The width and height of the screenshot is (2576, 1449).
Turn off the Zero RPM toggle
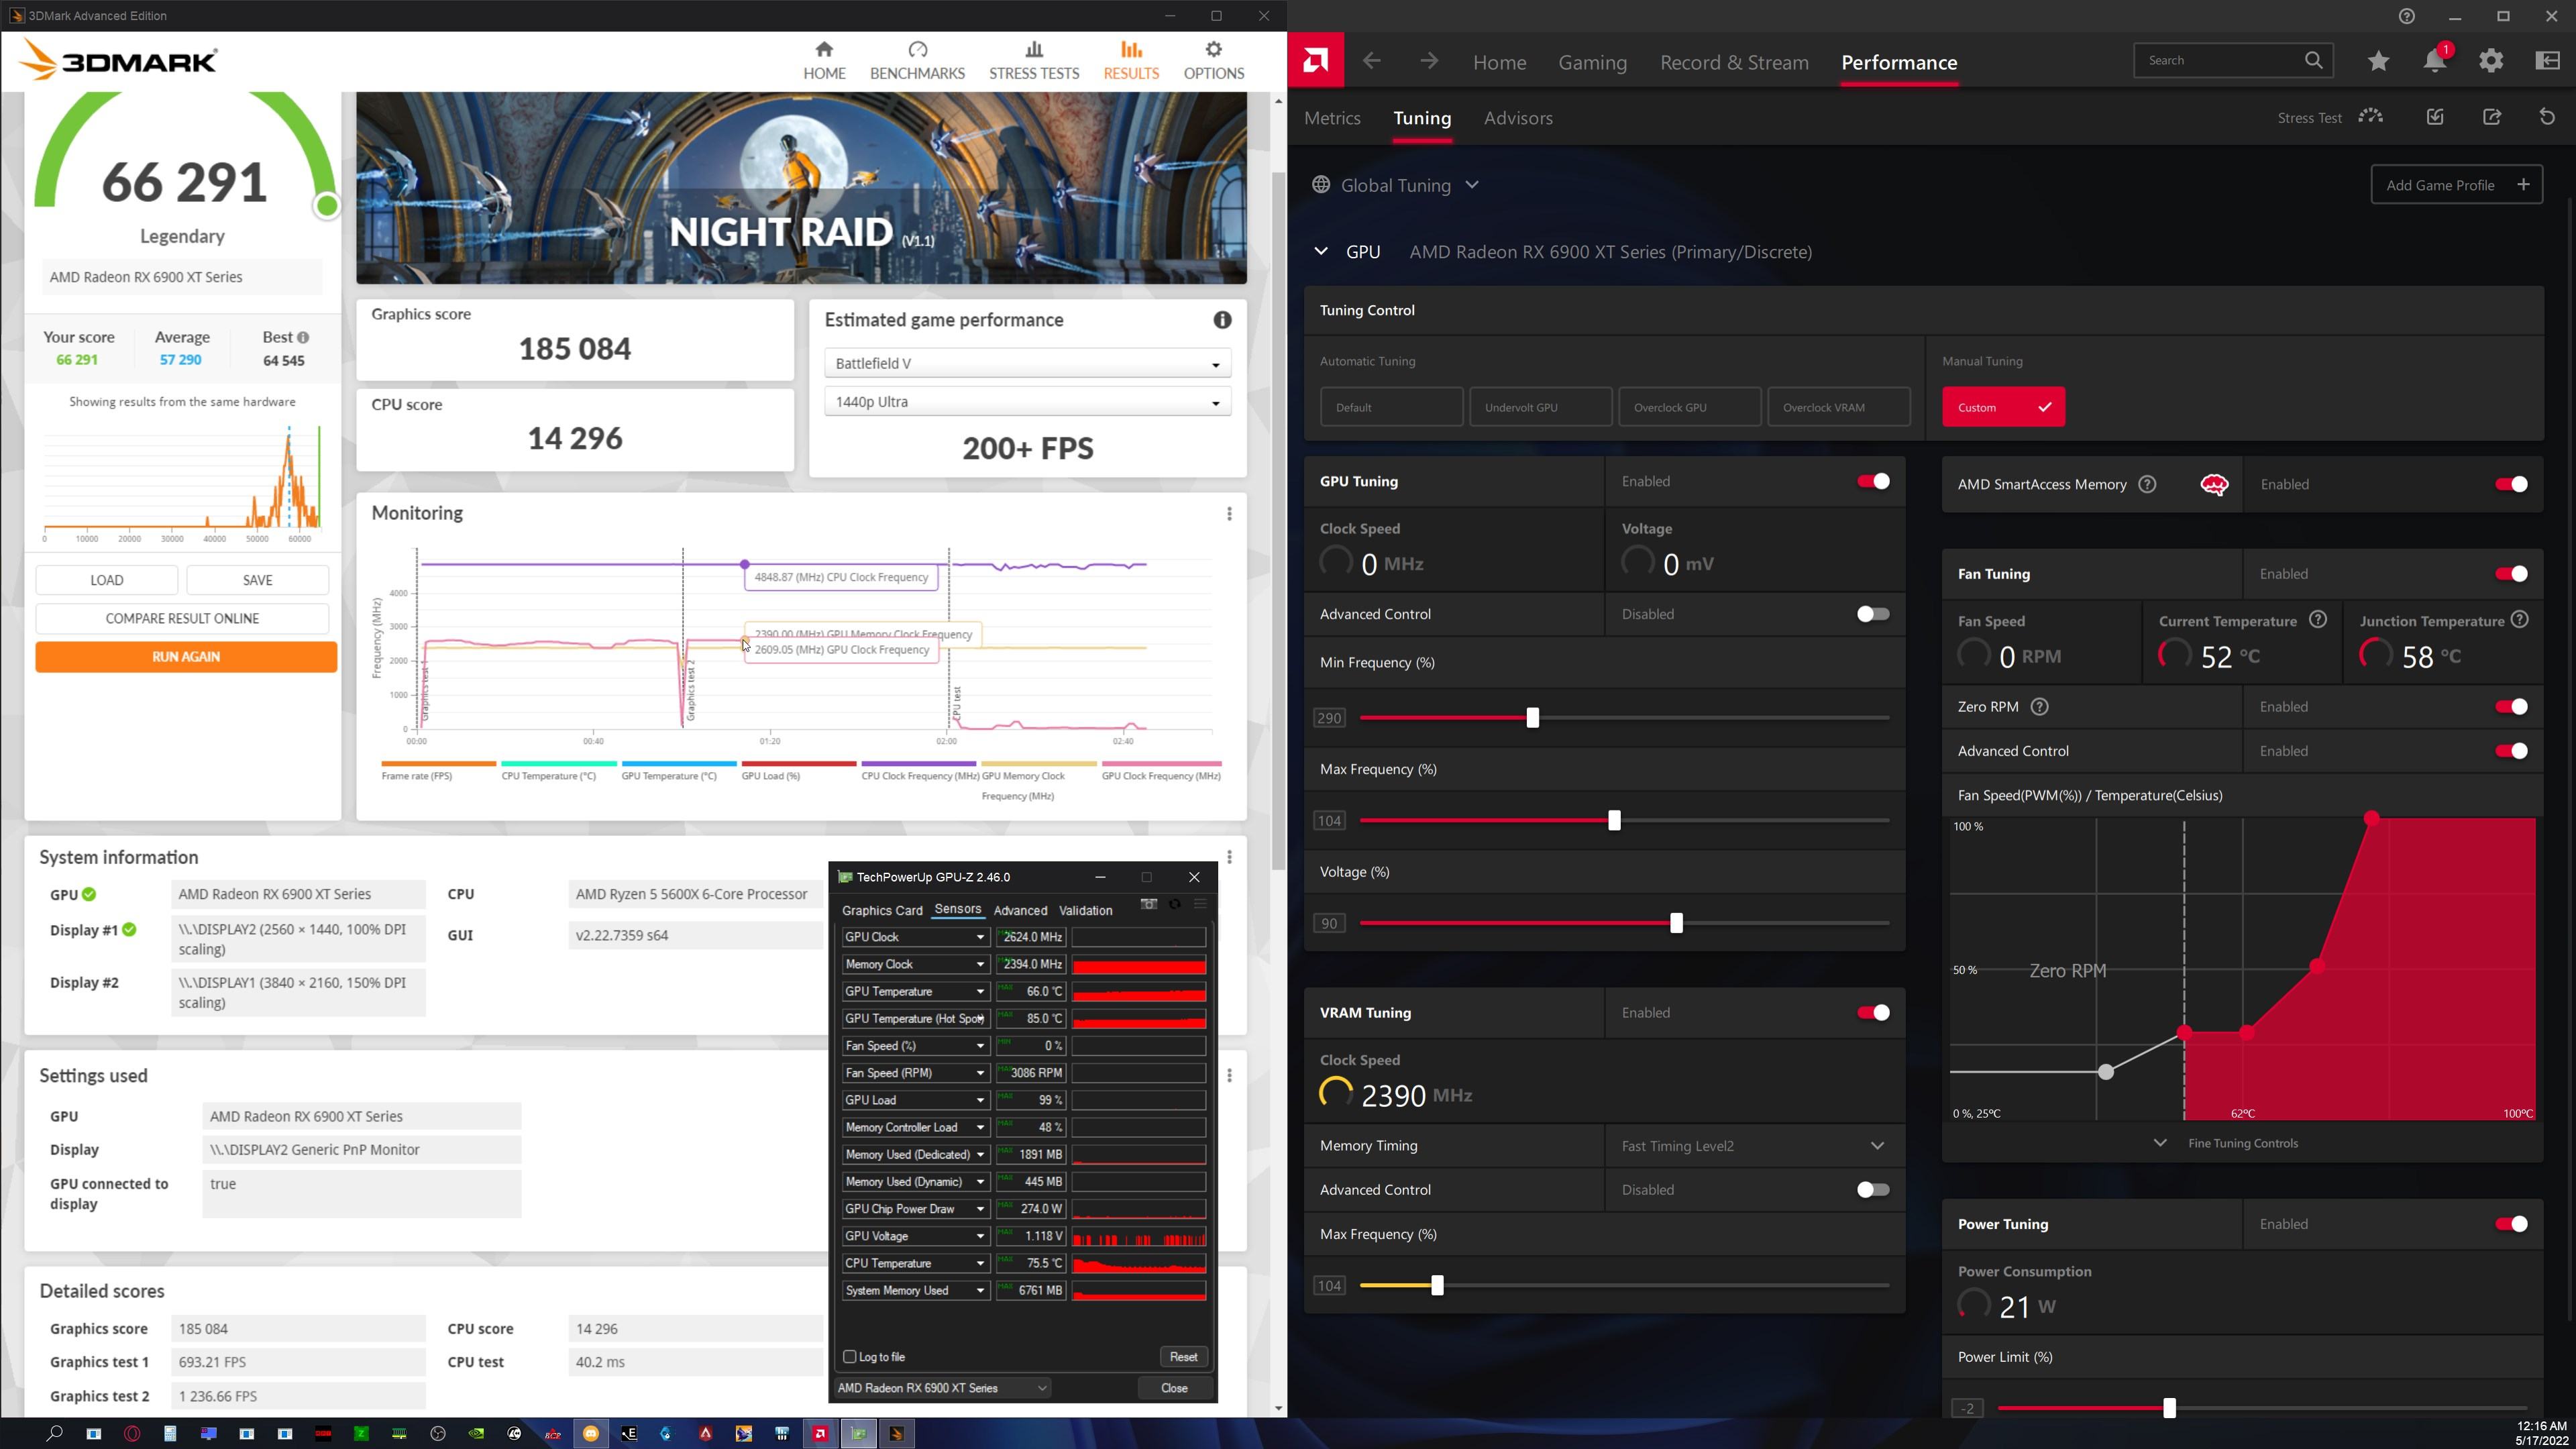coord(2511,707)
